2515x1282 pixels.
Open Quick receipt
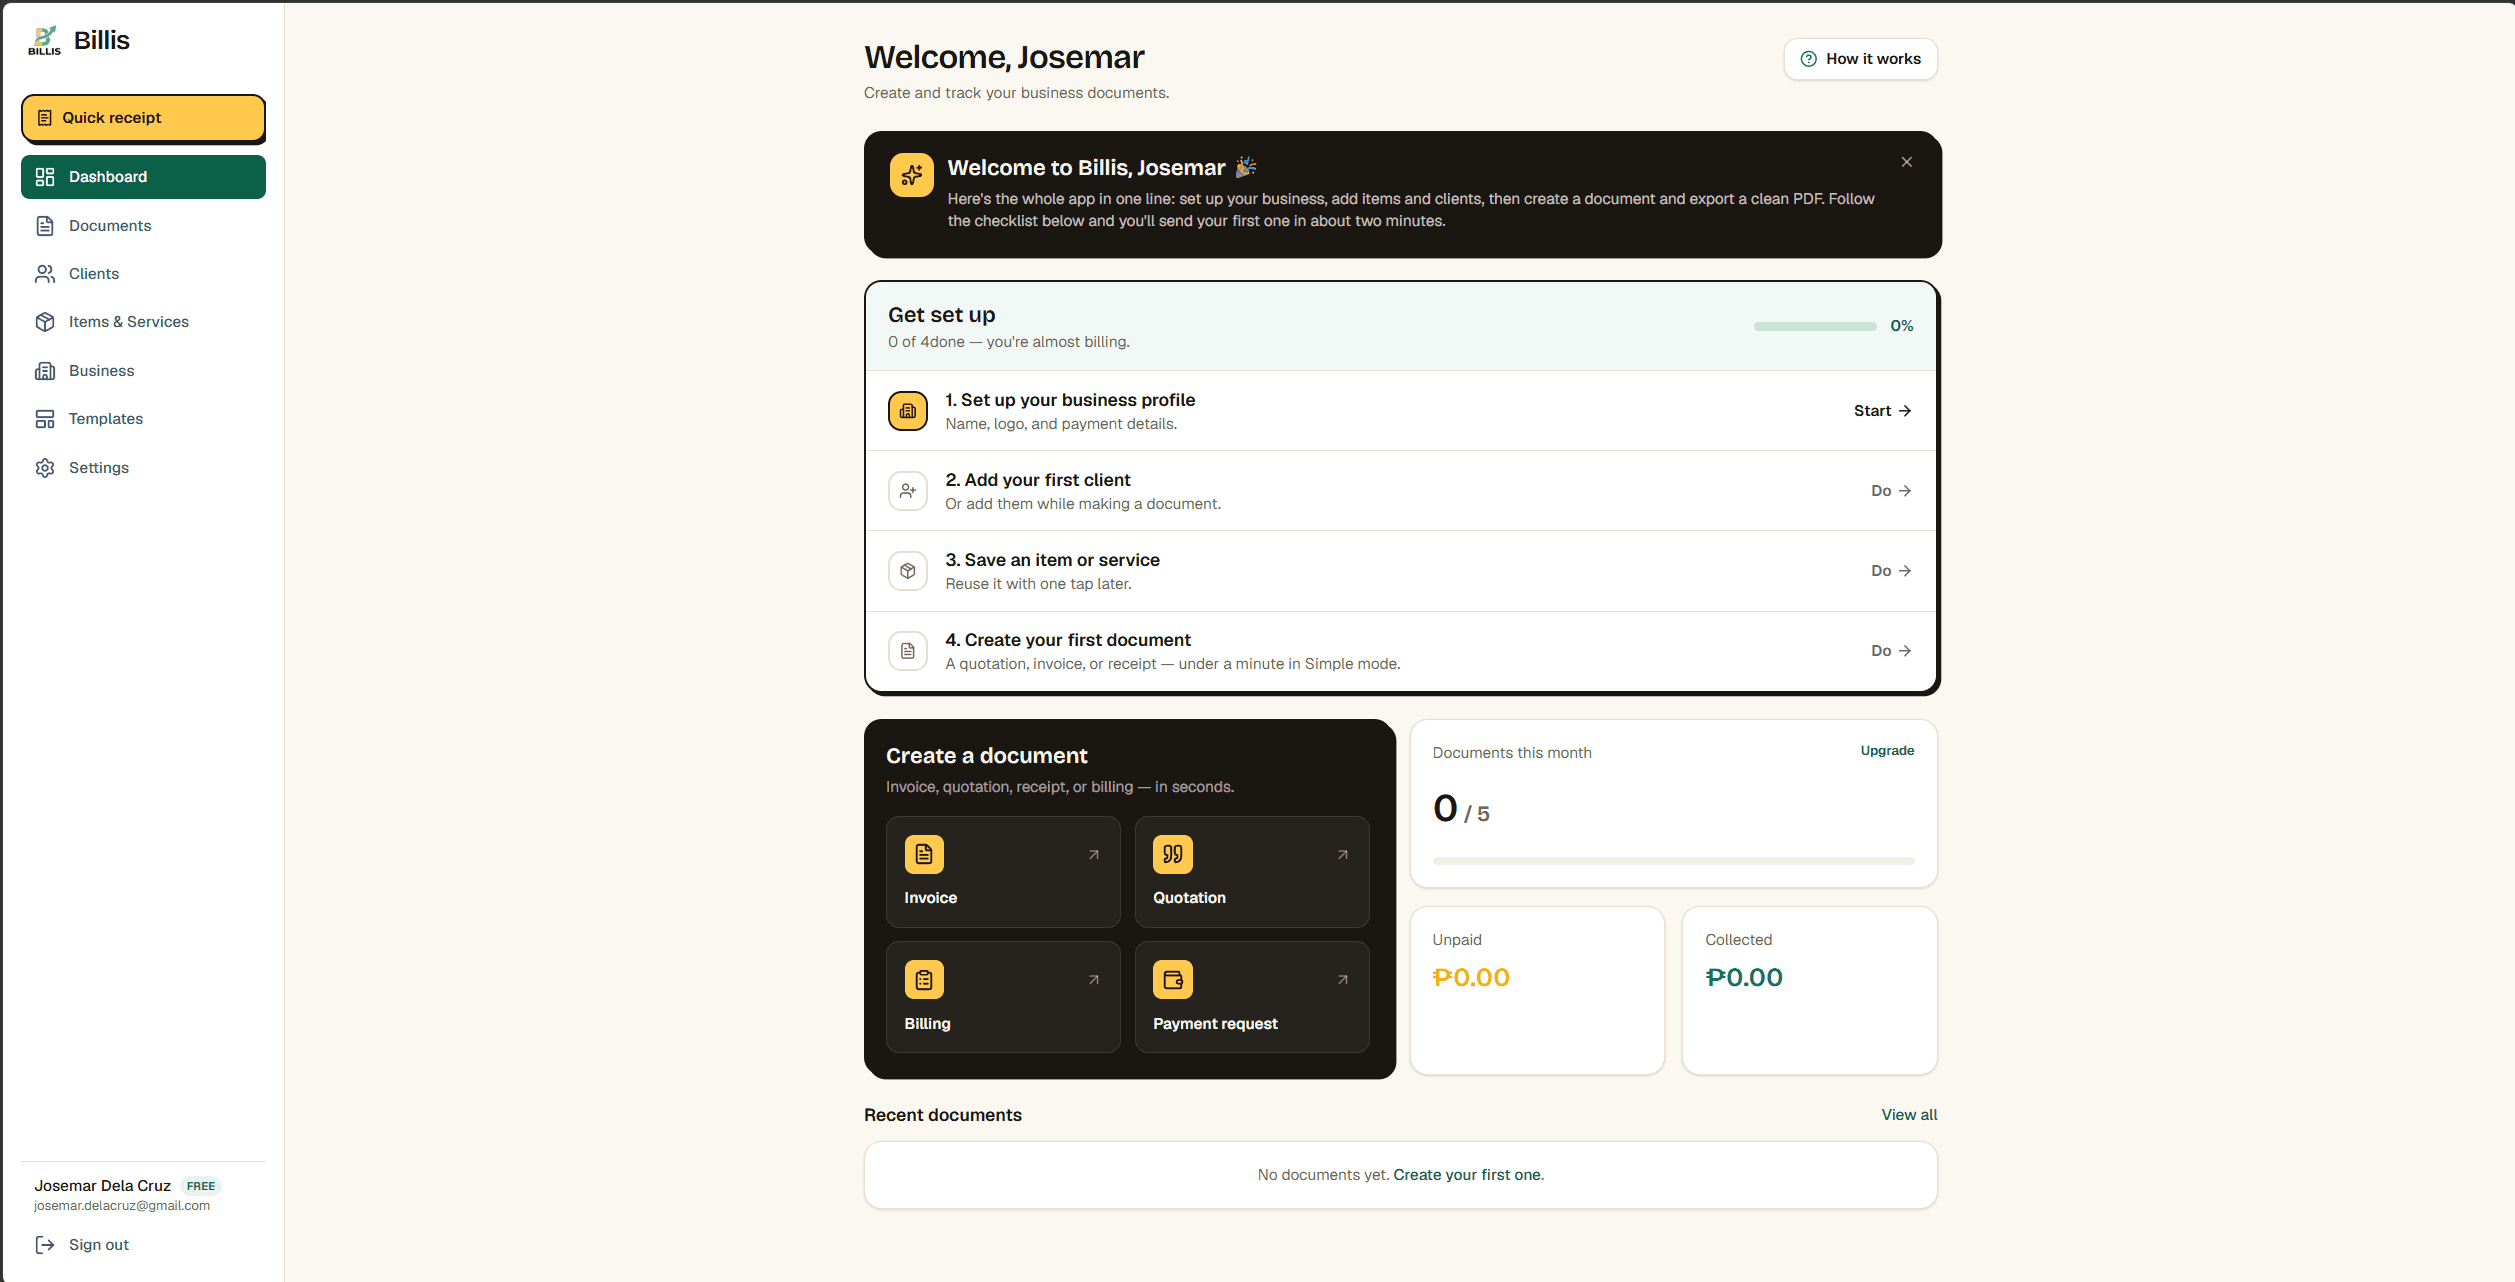(x=143, y=118)
